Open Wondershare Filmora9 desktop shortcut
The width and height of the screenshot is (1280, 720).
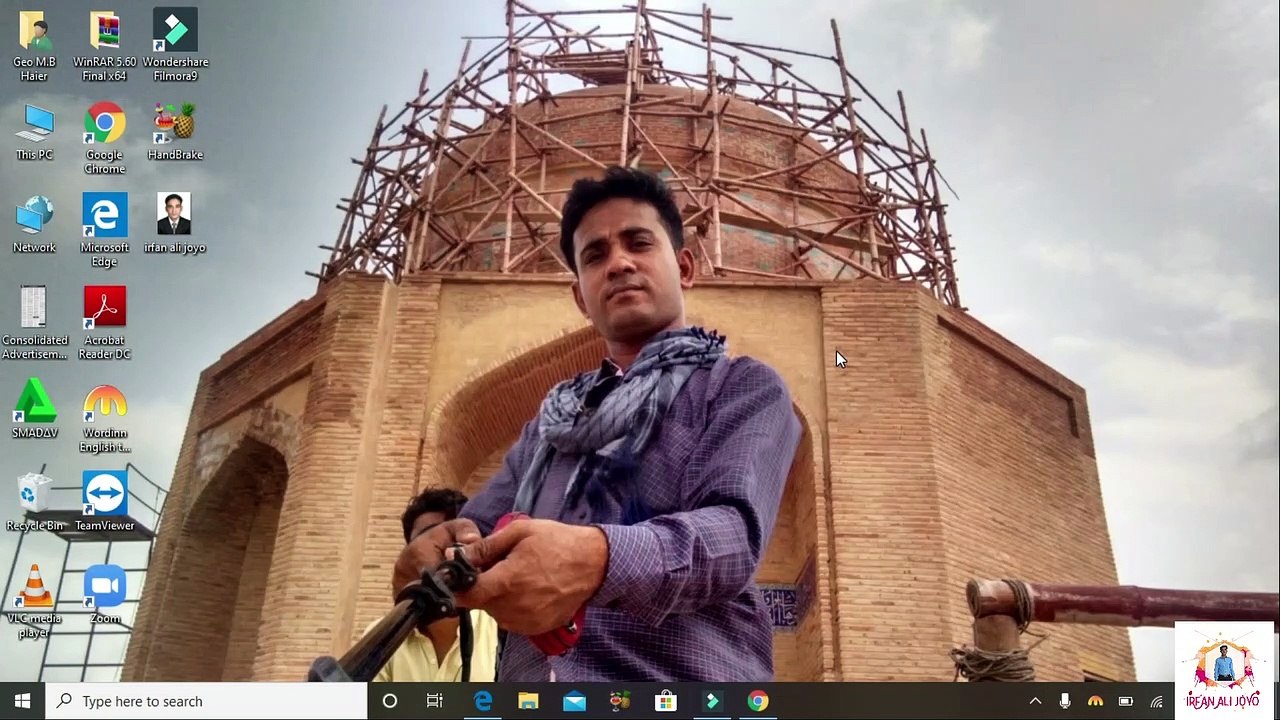175,45
